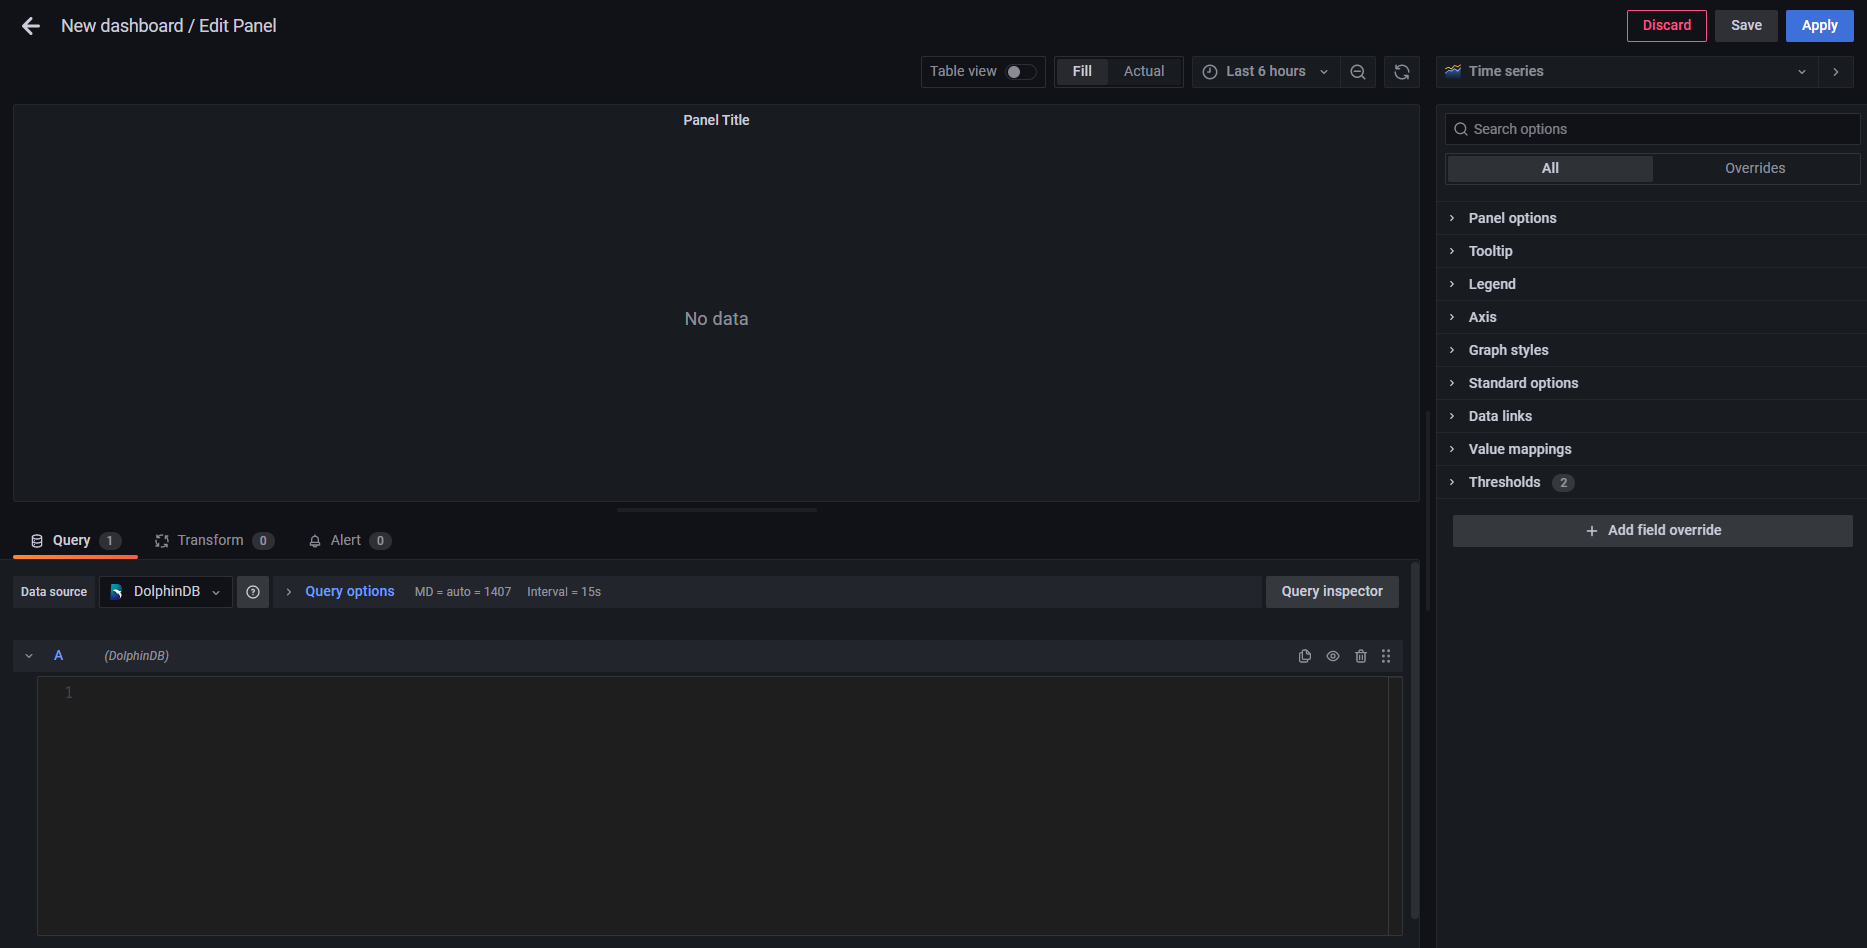Switch to the Overrides tab

pyautogui.click(x=1754, y=168)
